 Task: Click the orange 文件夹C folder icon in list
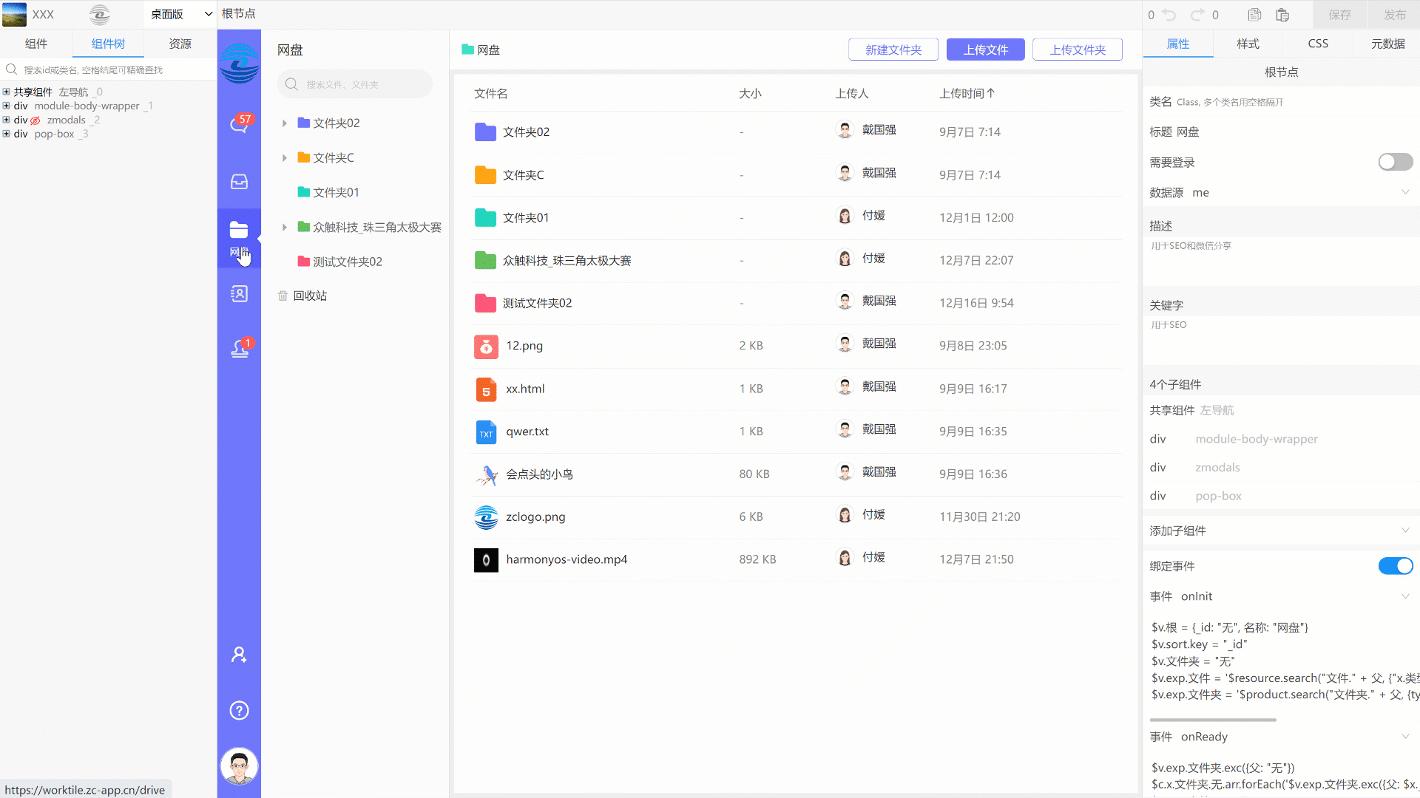pos(485,175)
